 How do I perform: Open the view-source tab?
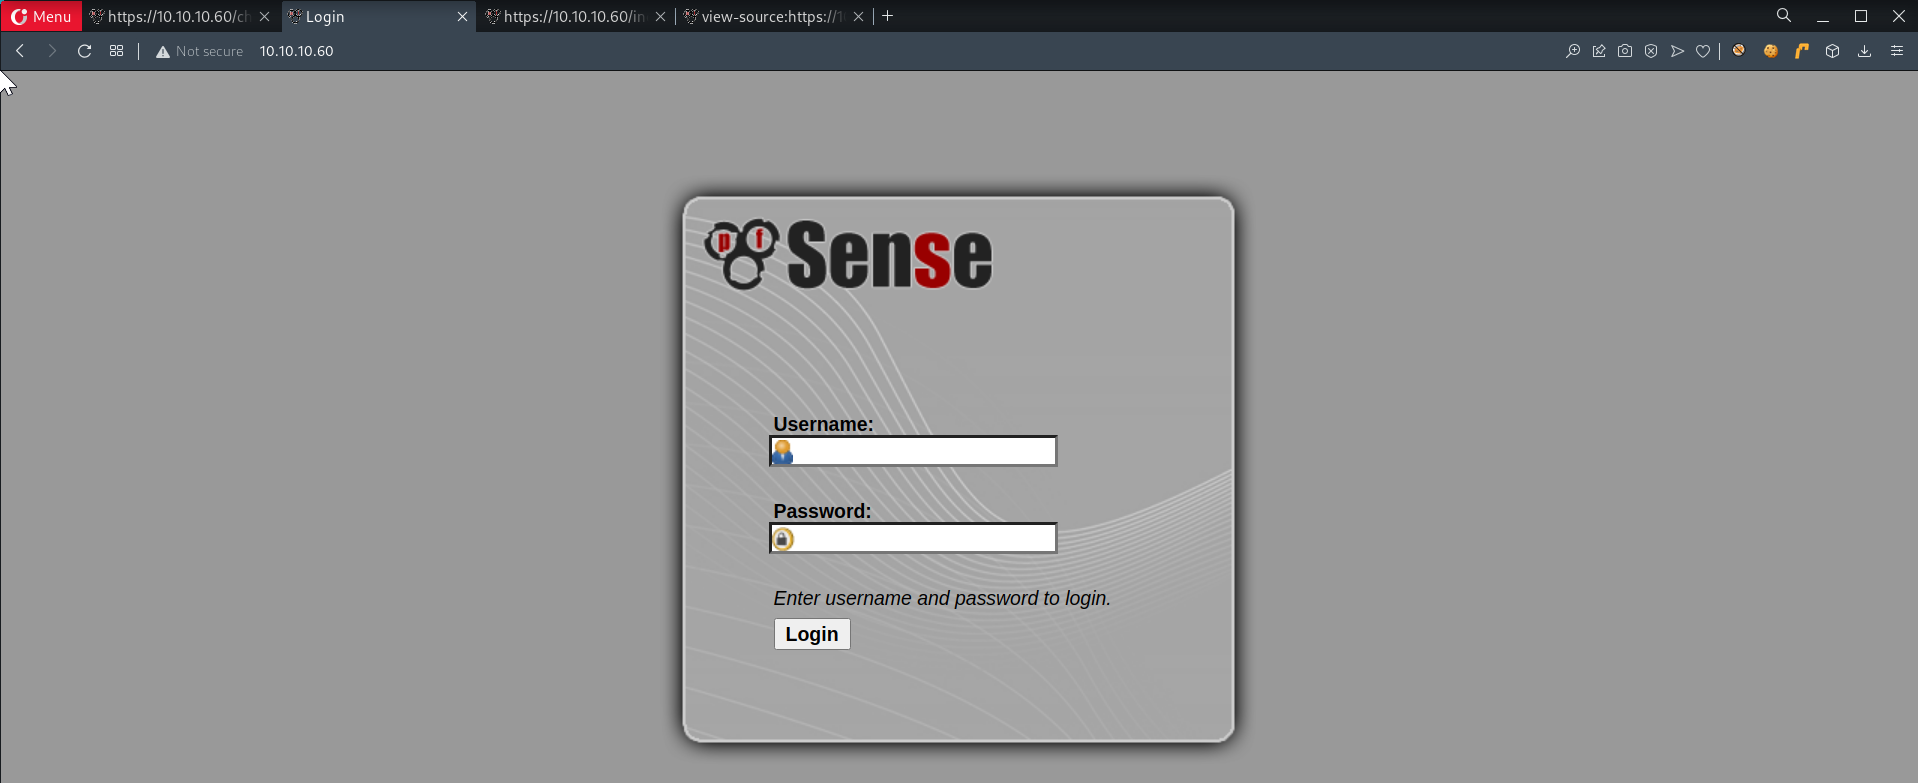click(x=764, y=16)
